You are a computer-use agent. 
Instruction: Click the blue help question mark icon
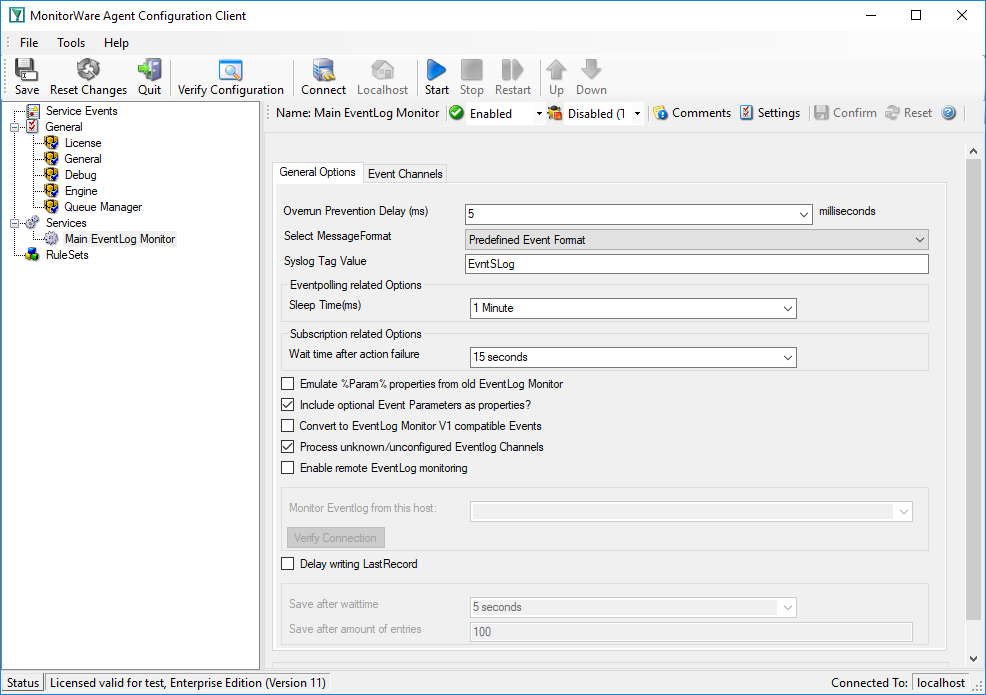[948, 113]
